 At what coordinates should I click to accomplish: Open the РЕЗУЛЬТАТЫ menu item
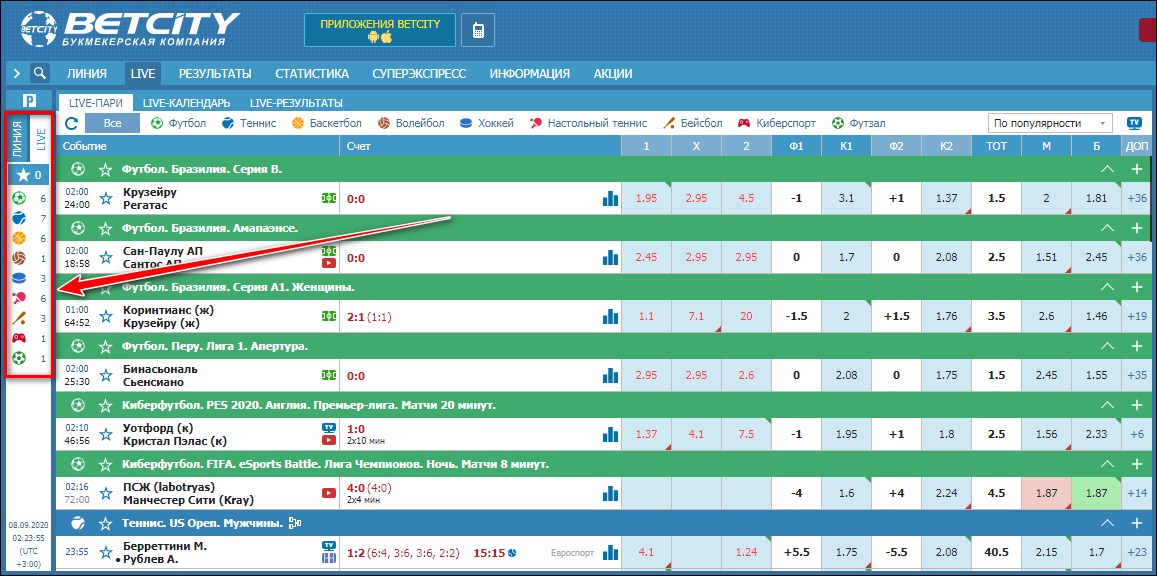(x=215, y=73)
